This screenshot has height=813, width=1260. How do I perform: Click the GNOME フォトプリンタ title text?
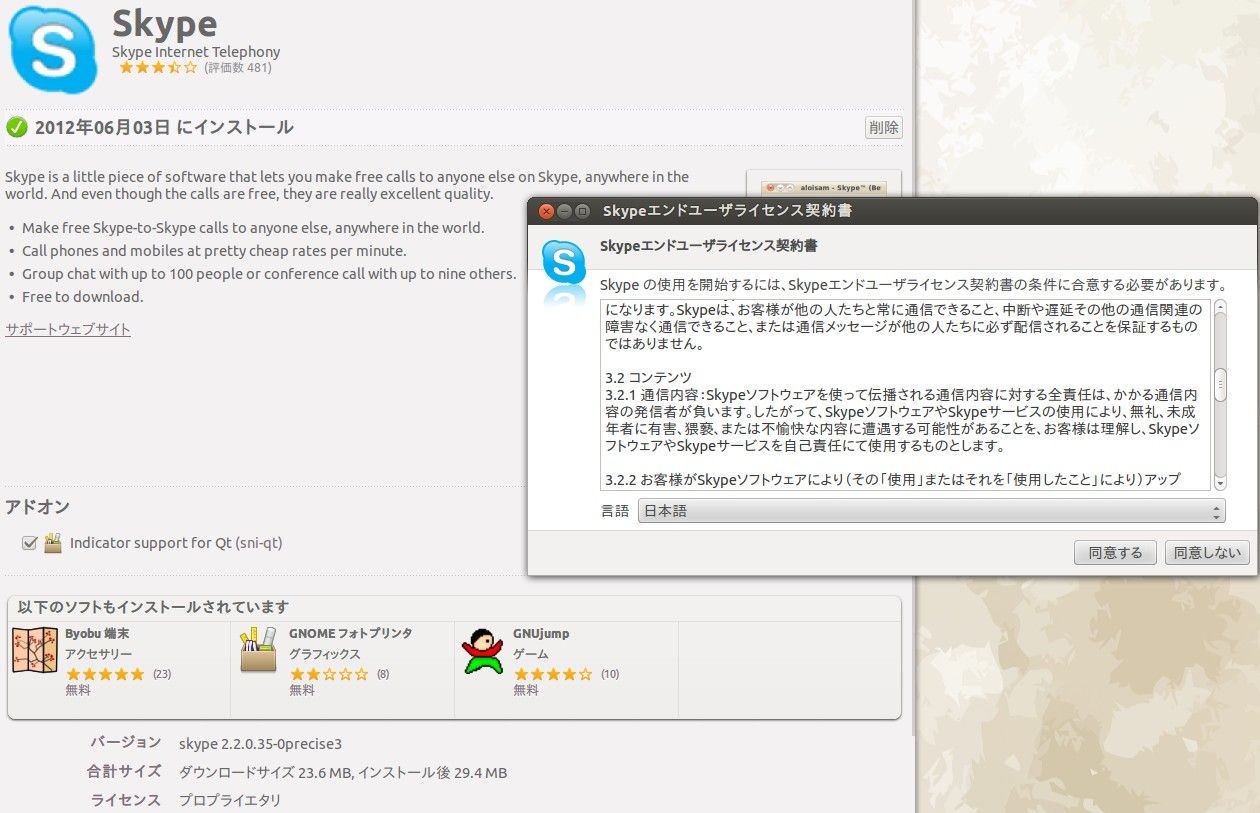click(x=351, y=634)
